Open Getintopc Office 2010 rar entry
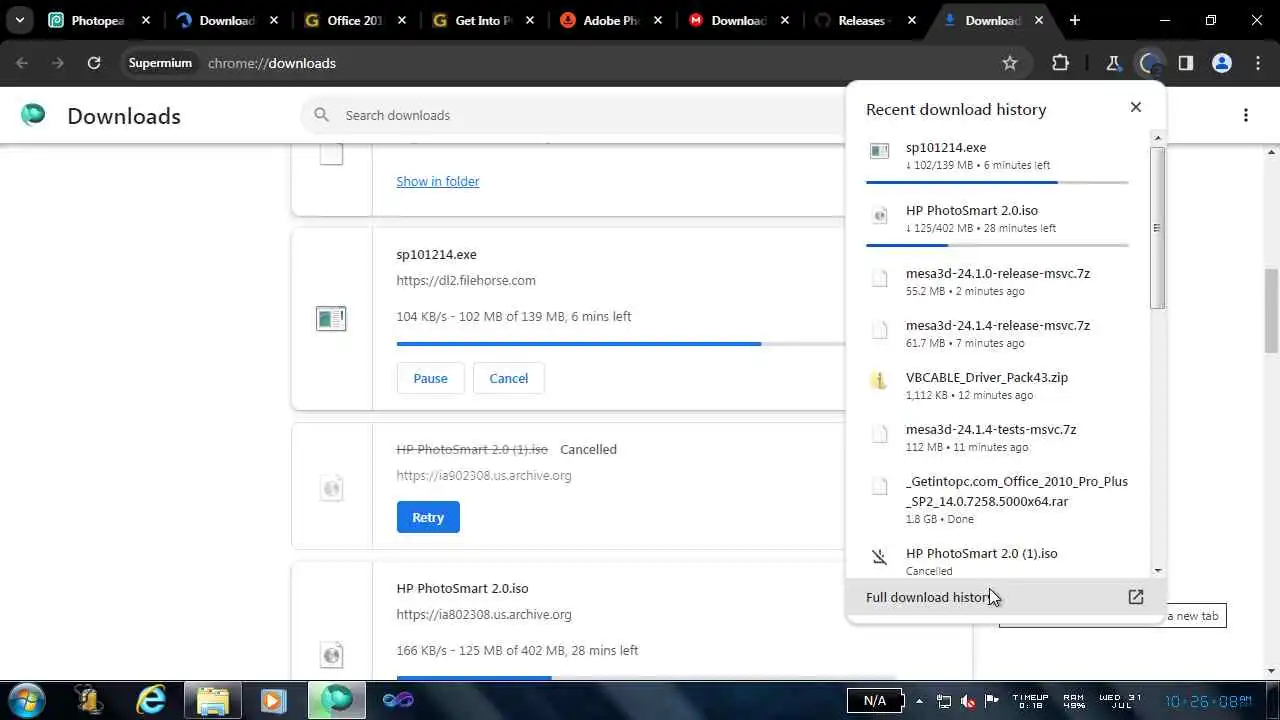The image size is (1280, 720). [997, 499]
